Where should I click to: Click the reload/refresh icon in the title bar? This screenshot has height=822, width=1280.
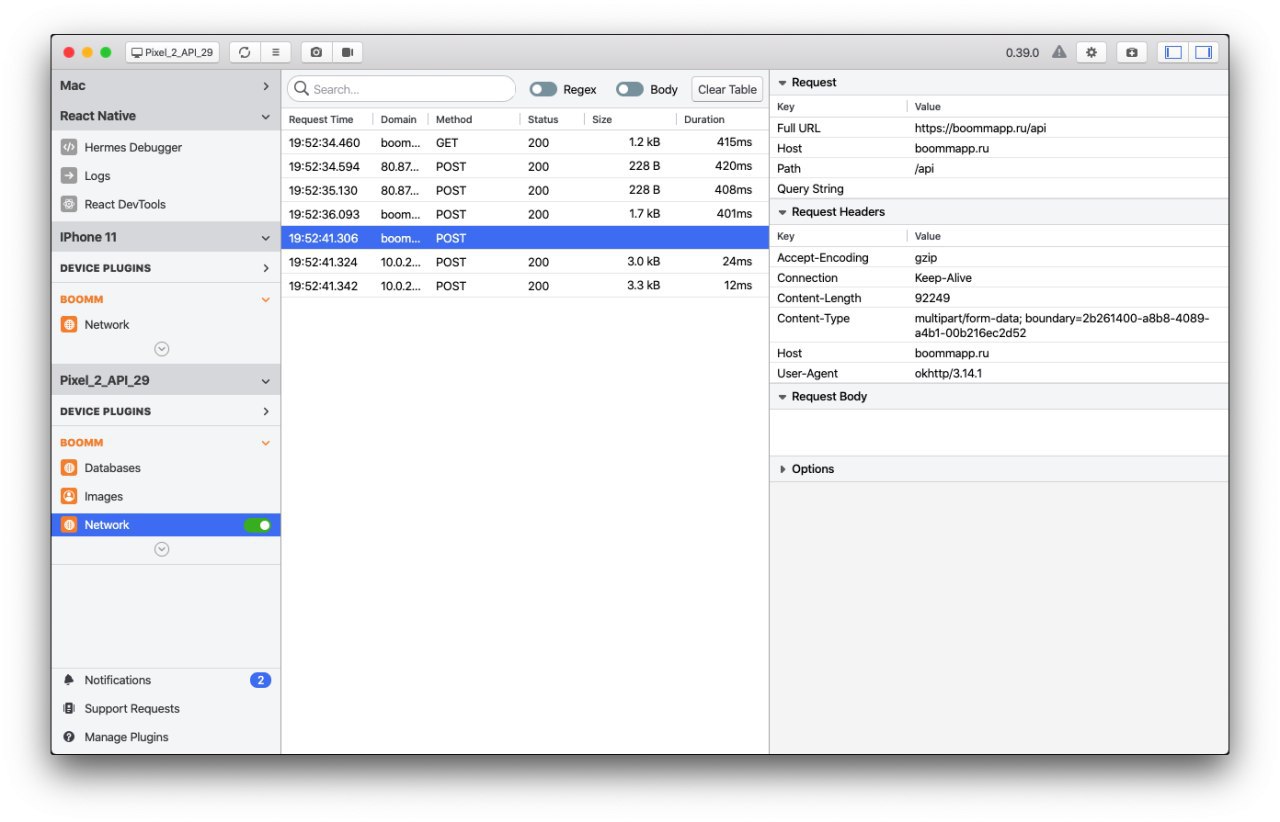pos(245,52)
